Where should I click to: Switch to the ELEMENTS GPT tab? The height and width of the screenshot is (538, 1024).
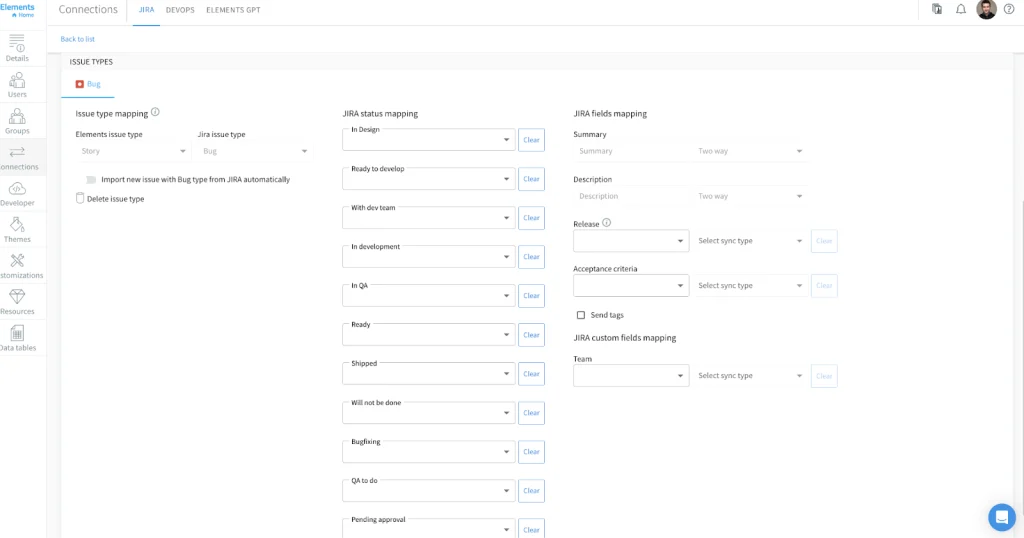pyautogui.click(x=233, y=10)
